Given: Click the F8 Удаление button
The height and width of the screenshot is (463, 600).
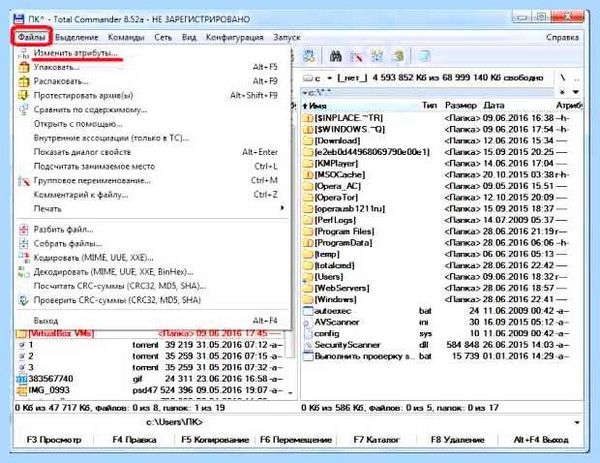Looking at the screenshot, I should (x=457, y=440).
